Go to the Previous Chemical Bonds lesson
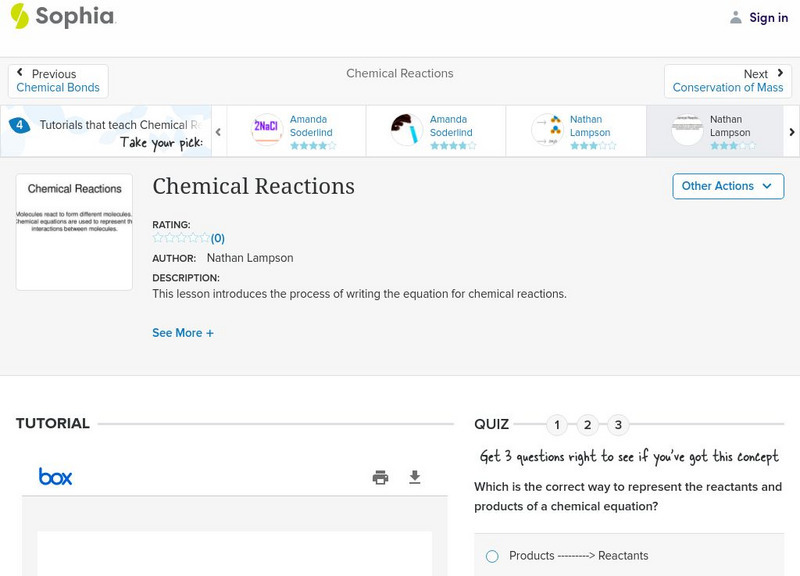 click(57, 80)
